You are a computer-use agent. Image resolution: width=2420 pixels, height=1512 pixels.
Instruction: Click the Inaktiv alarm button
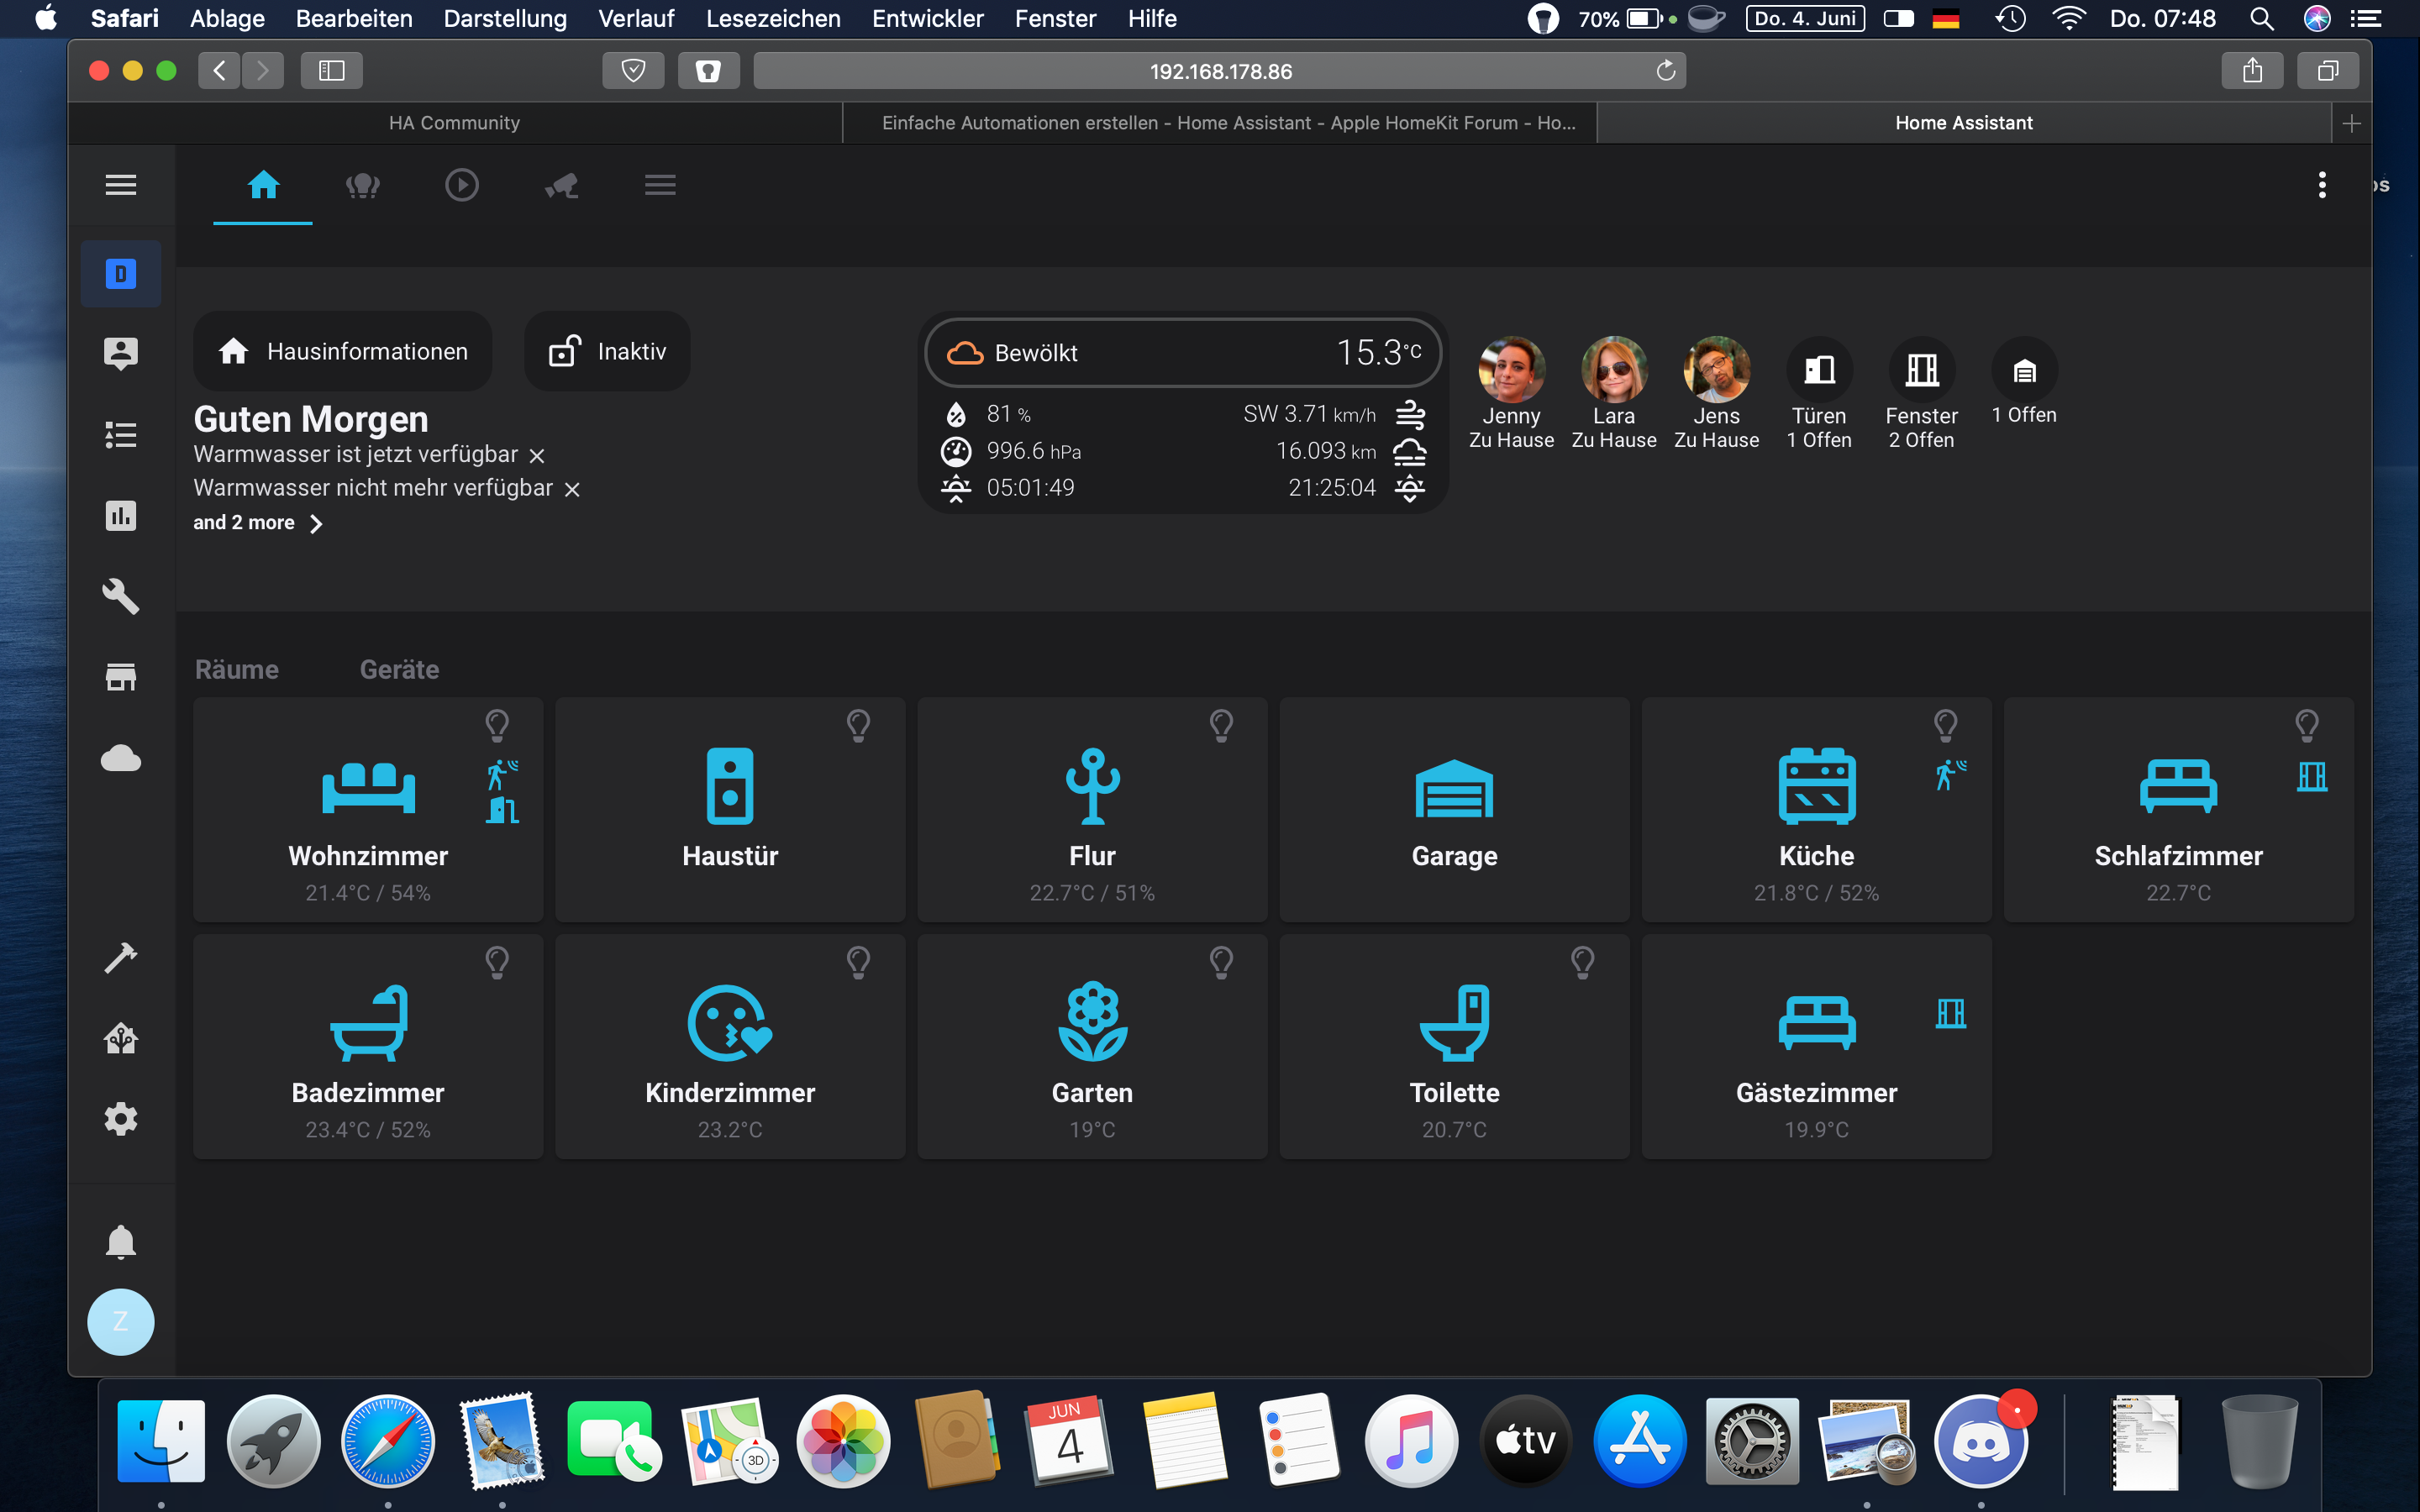(607, 351)
